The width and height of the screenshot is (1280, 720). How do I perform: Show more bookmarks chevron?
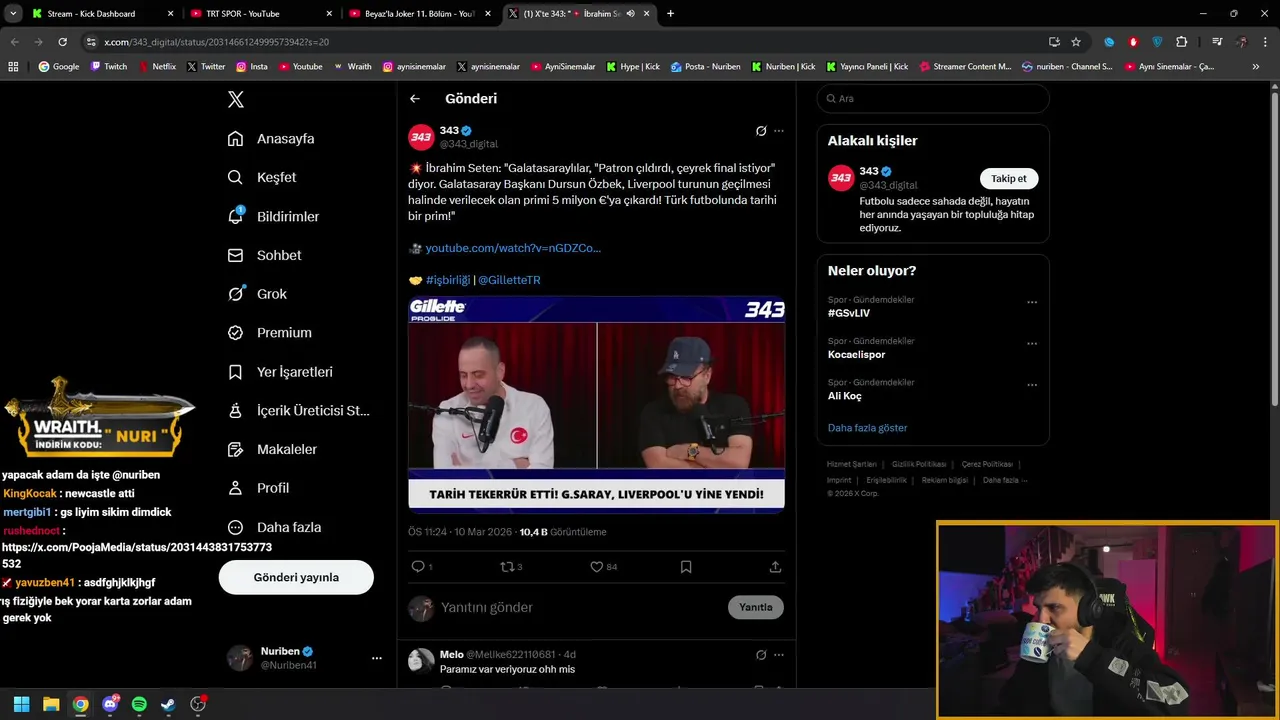[1256, 67]
